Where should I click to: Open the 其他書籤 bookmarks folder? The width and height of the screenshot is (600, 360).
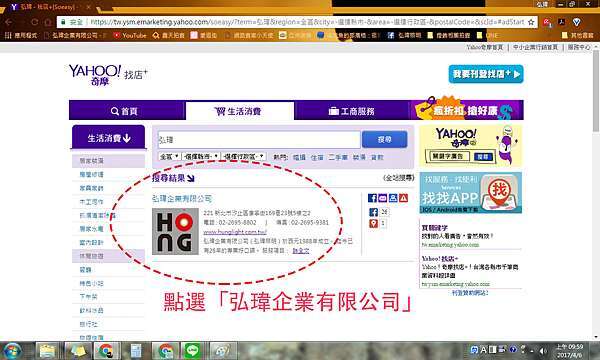577,36
